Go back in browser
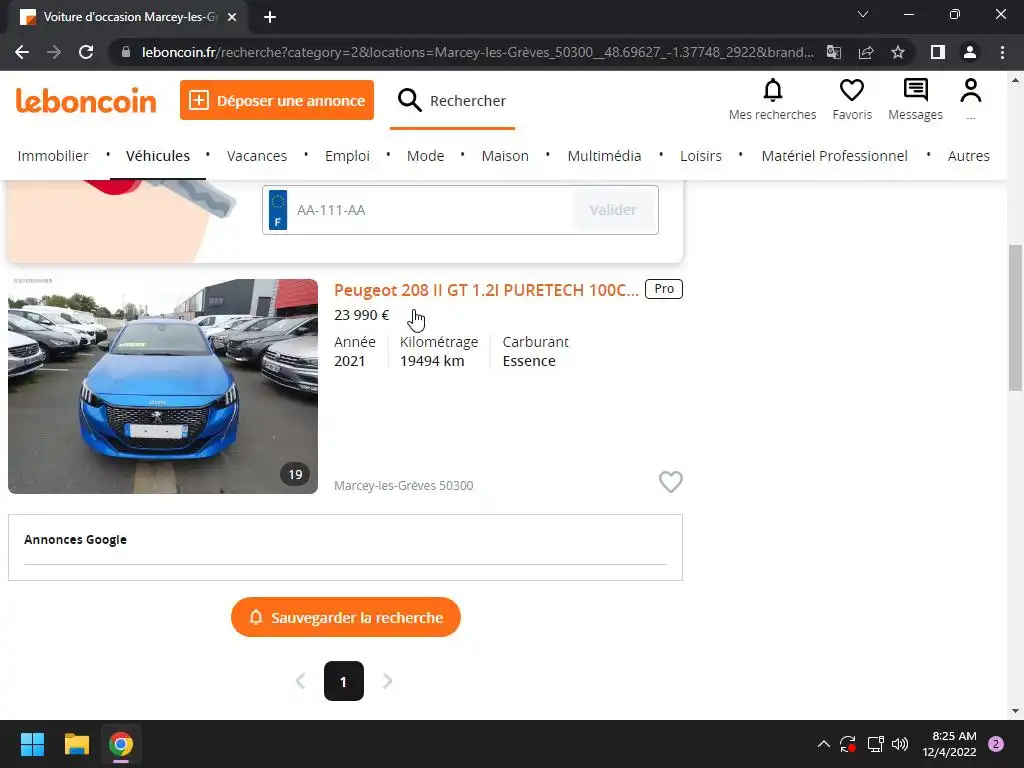Screen dimensions: 1024x768 point(22,52)
